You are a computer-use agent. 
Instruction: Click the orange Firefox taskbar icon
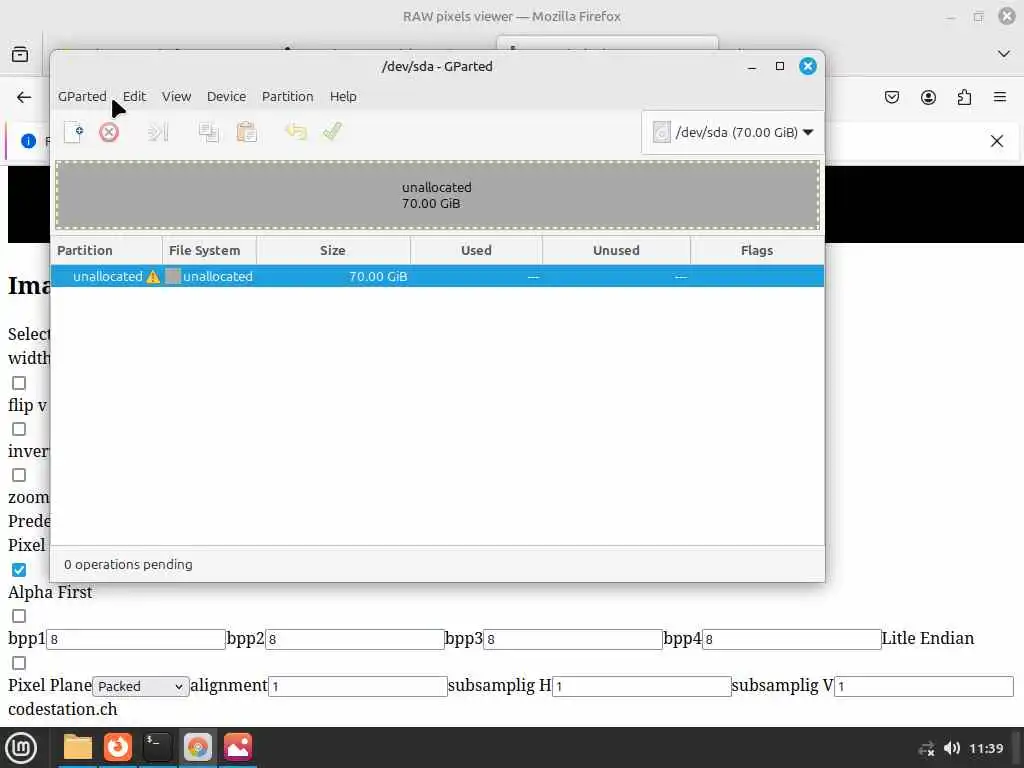118,747
